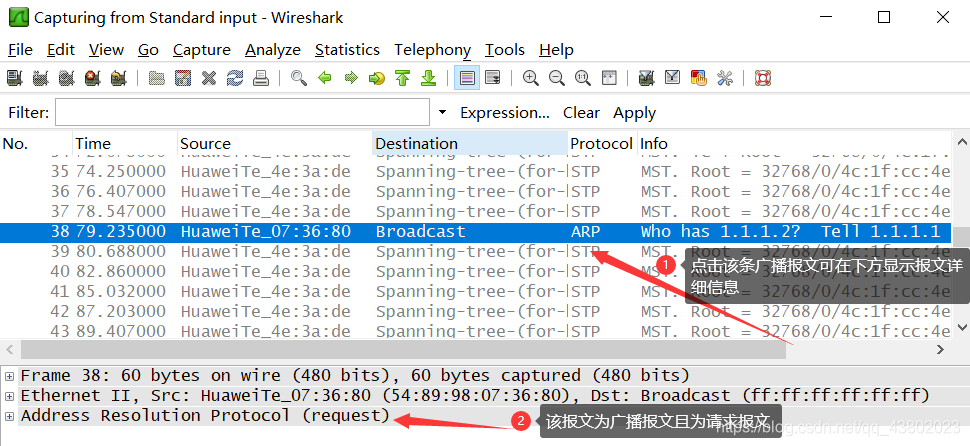Close the capture file X icon
This screenshot has width=970, height=446.
point(209,78)
